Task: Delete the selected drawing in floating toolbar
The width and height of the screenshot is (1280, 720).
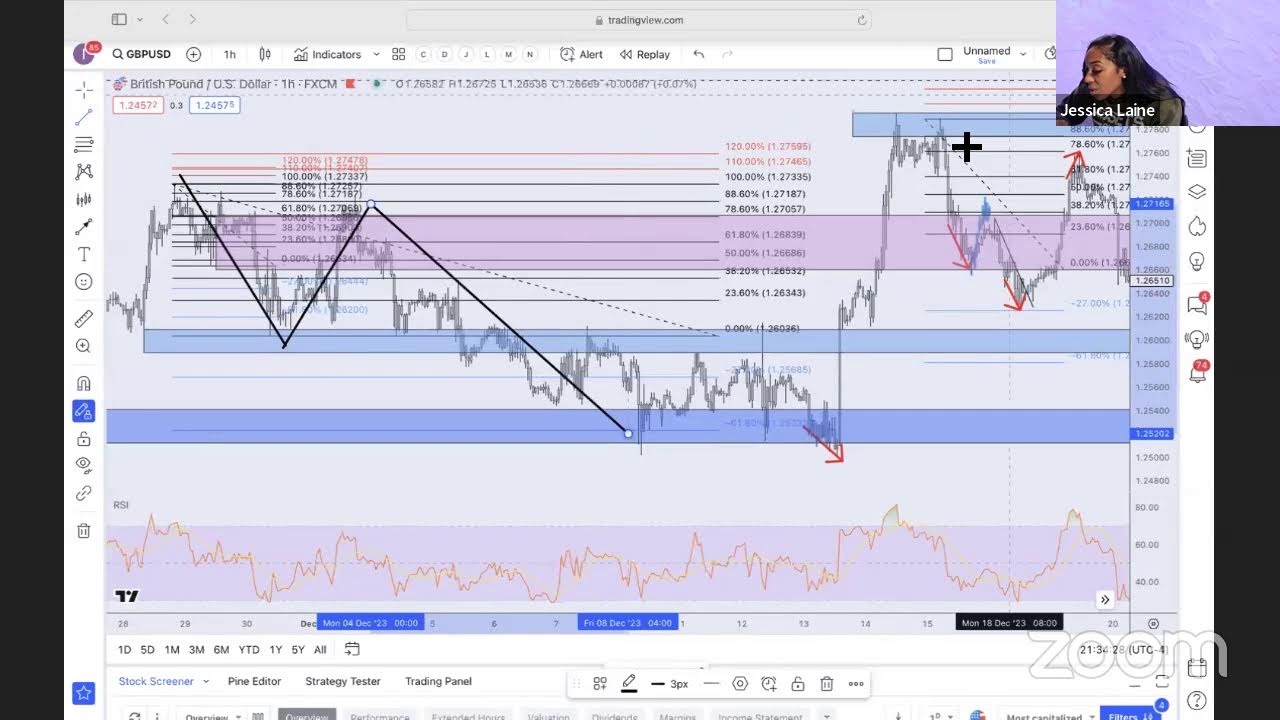Action: [x=827, y=684]
